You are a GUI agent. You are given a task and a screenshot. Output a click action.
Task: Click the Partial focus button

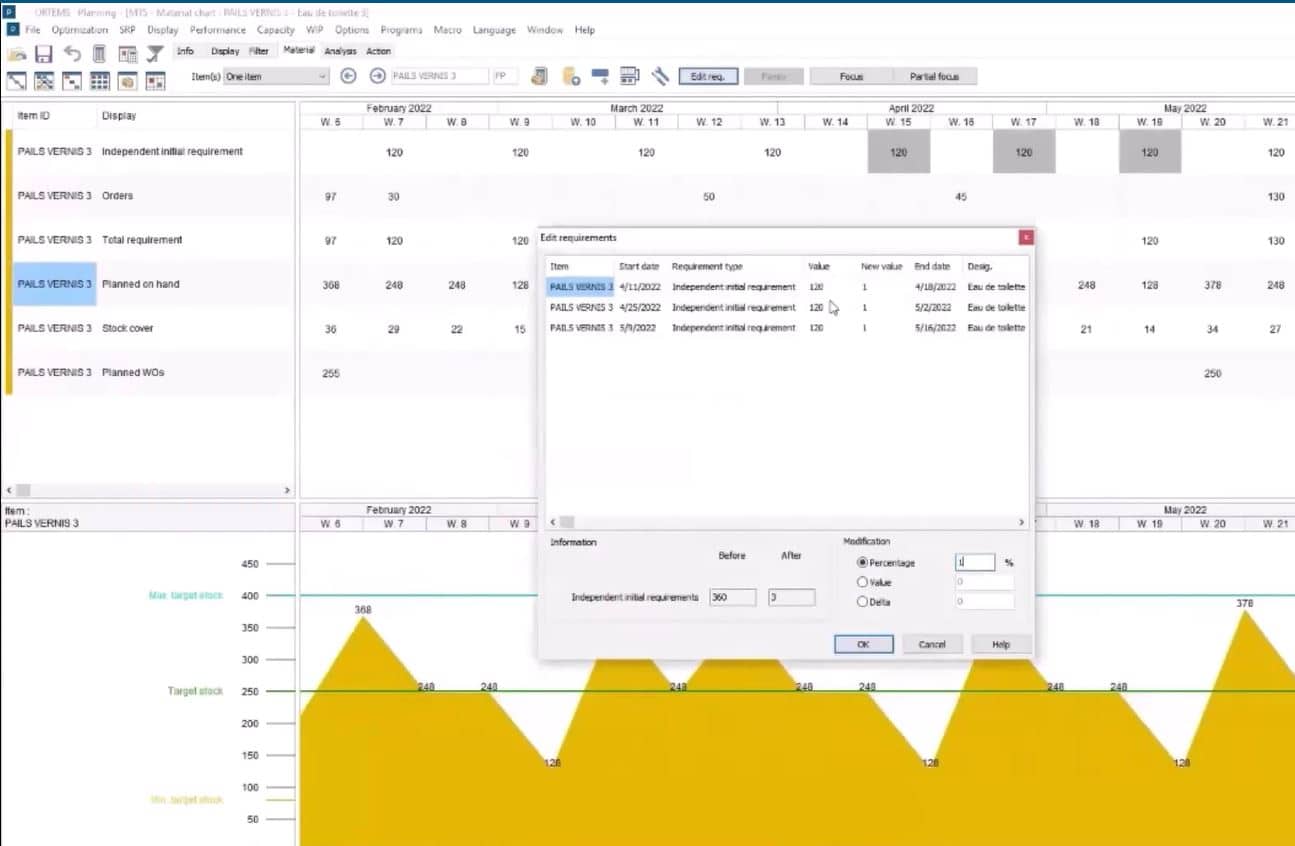(x=934, y=76)
